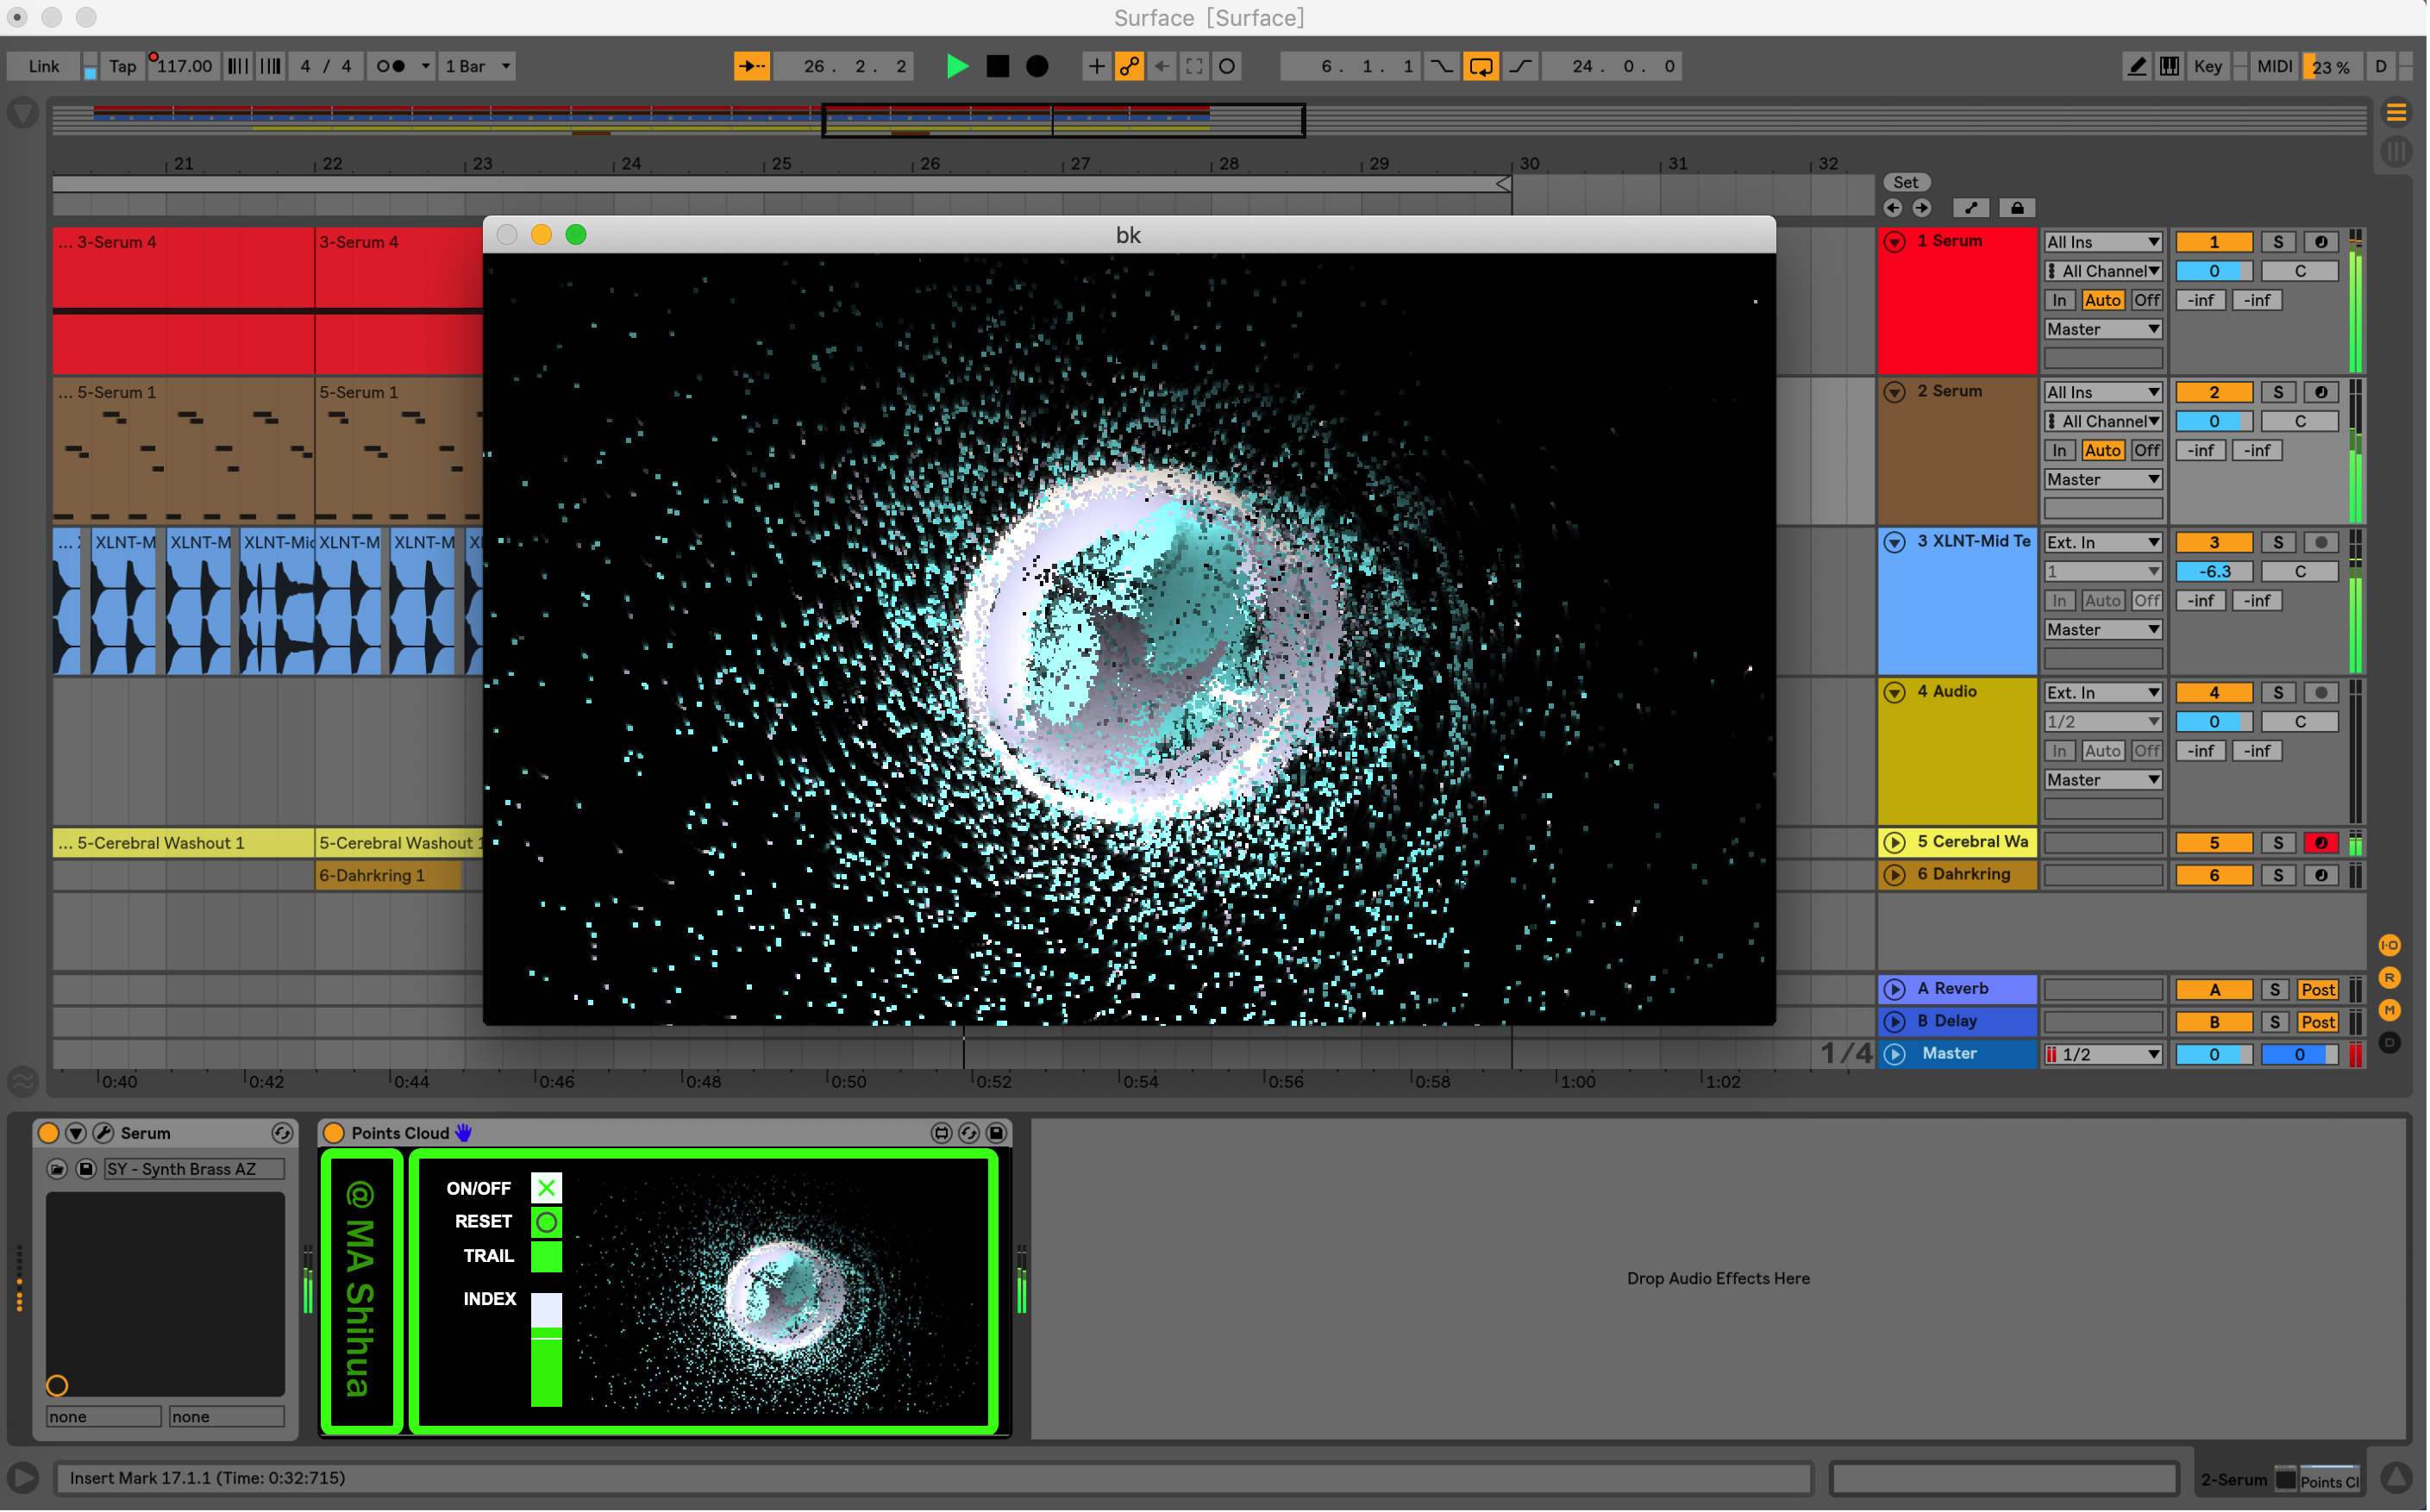The width and height of the screenshot is (2430, 1512).
Task: Switch on MIDI map mode
Action: tap(2273, 66)
